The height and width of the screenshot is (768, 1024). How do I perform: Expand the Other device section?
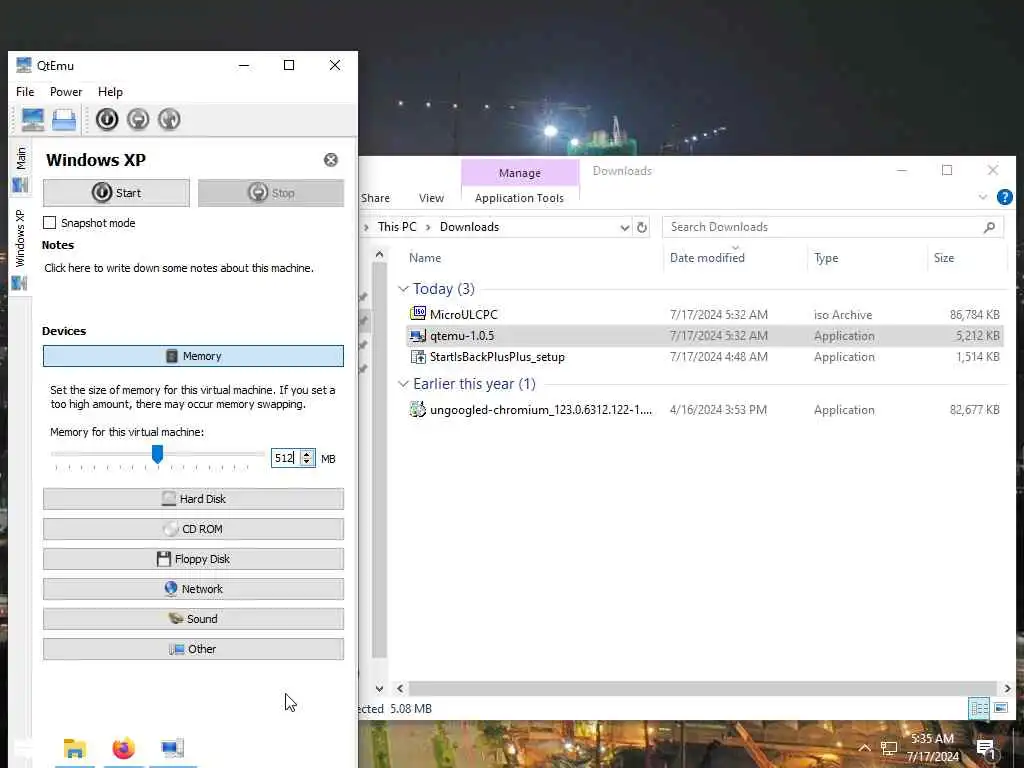click(193, 649)
